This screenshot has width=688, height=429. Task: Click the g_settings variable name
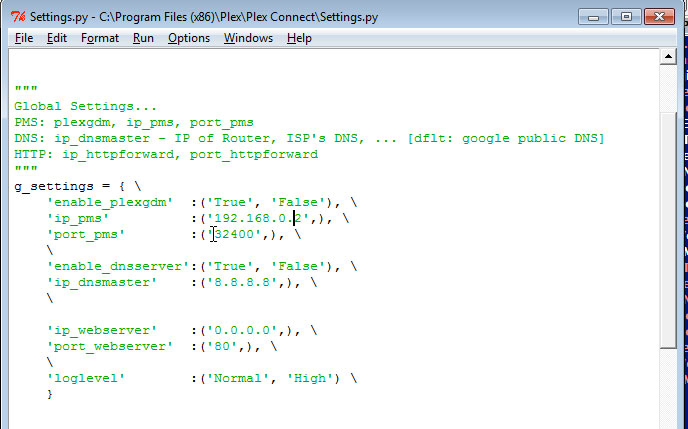point(54,186)
